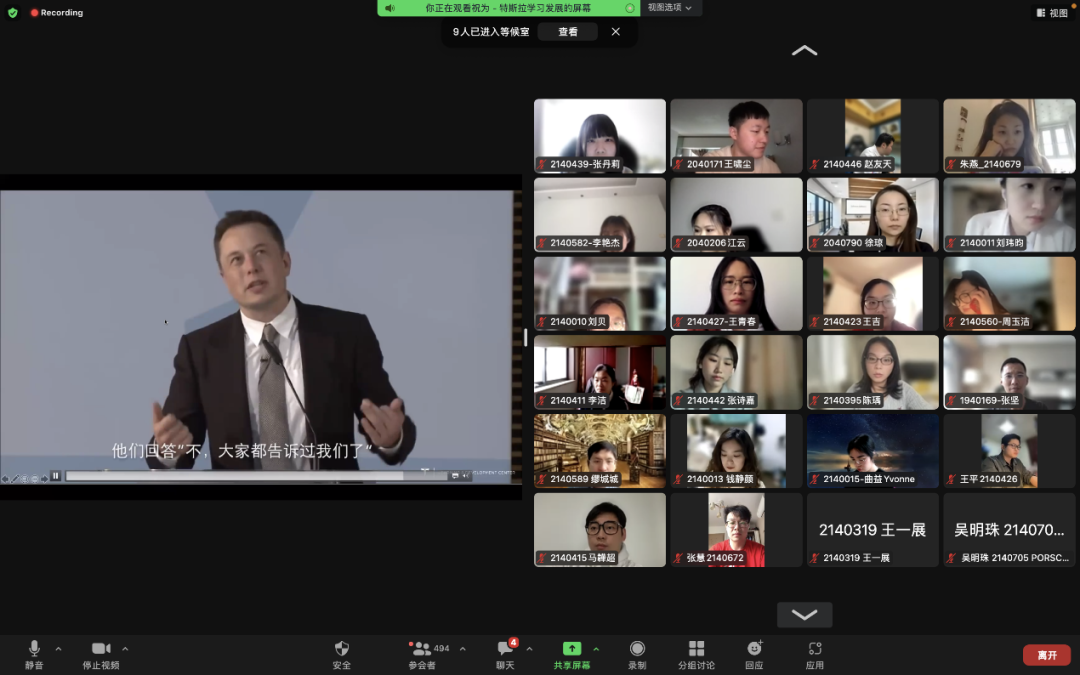Open the Participants panel icon
Viewport: 1080px width, 675px height.
421,648
